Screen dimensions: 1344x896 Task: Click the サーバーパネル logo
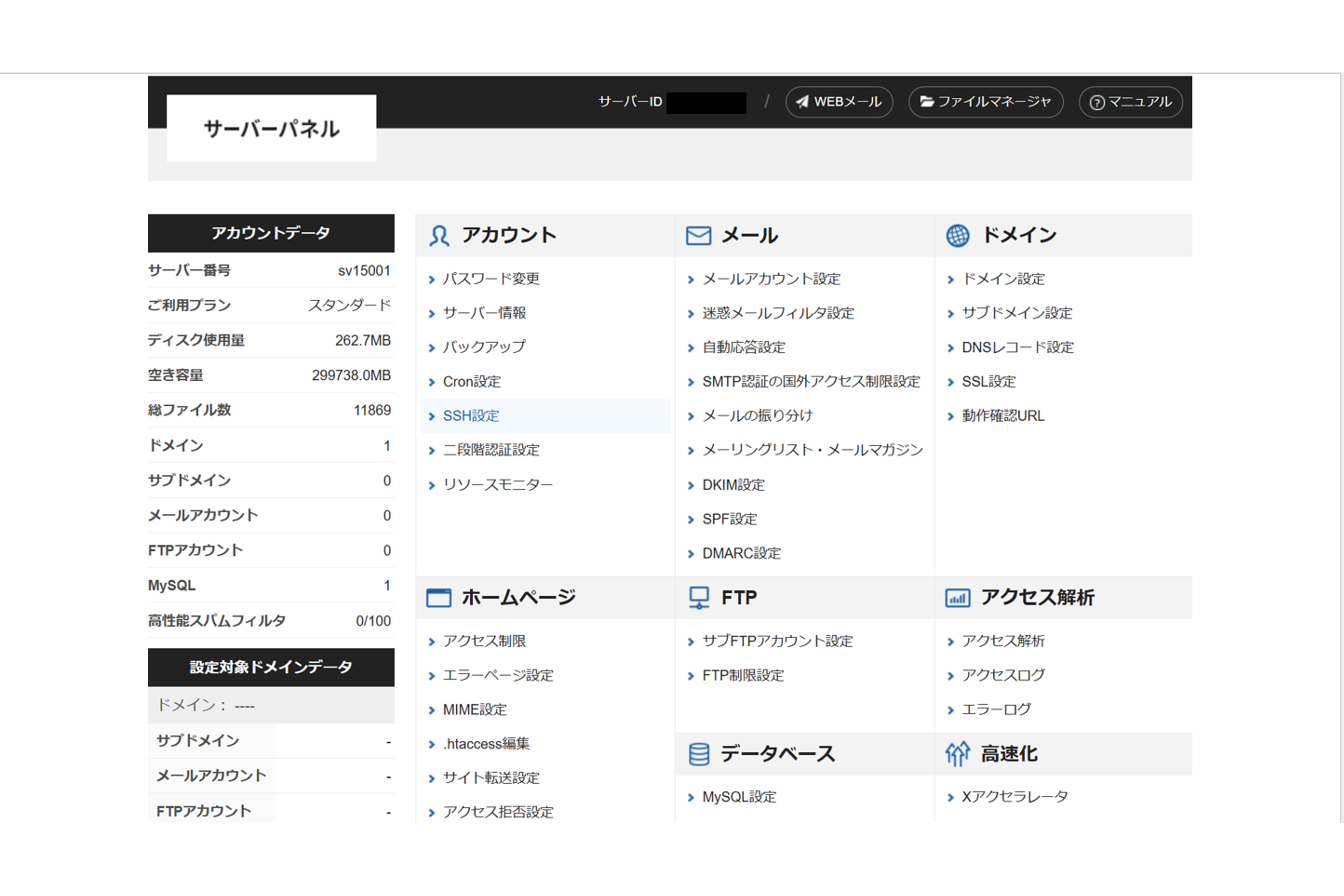coord(271,128)
